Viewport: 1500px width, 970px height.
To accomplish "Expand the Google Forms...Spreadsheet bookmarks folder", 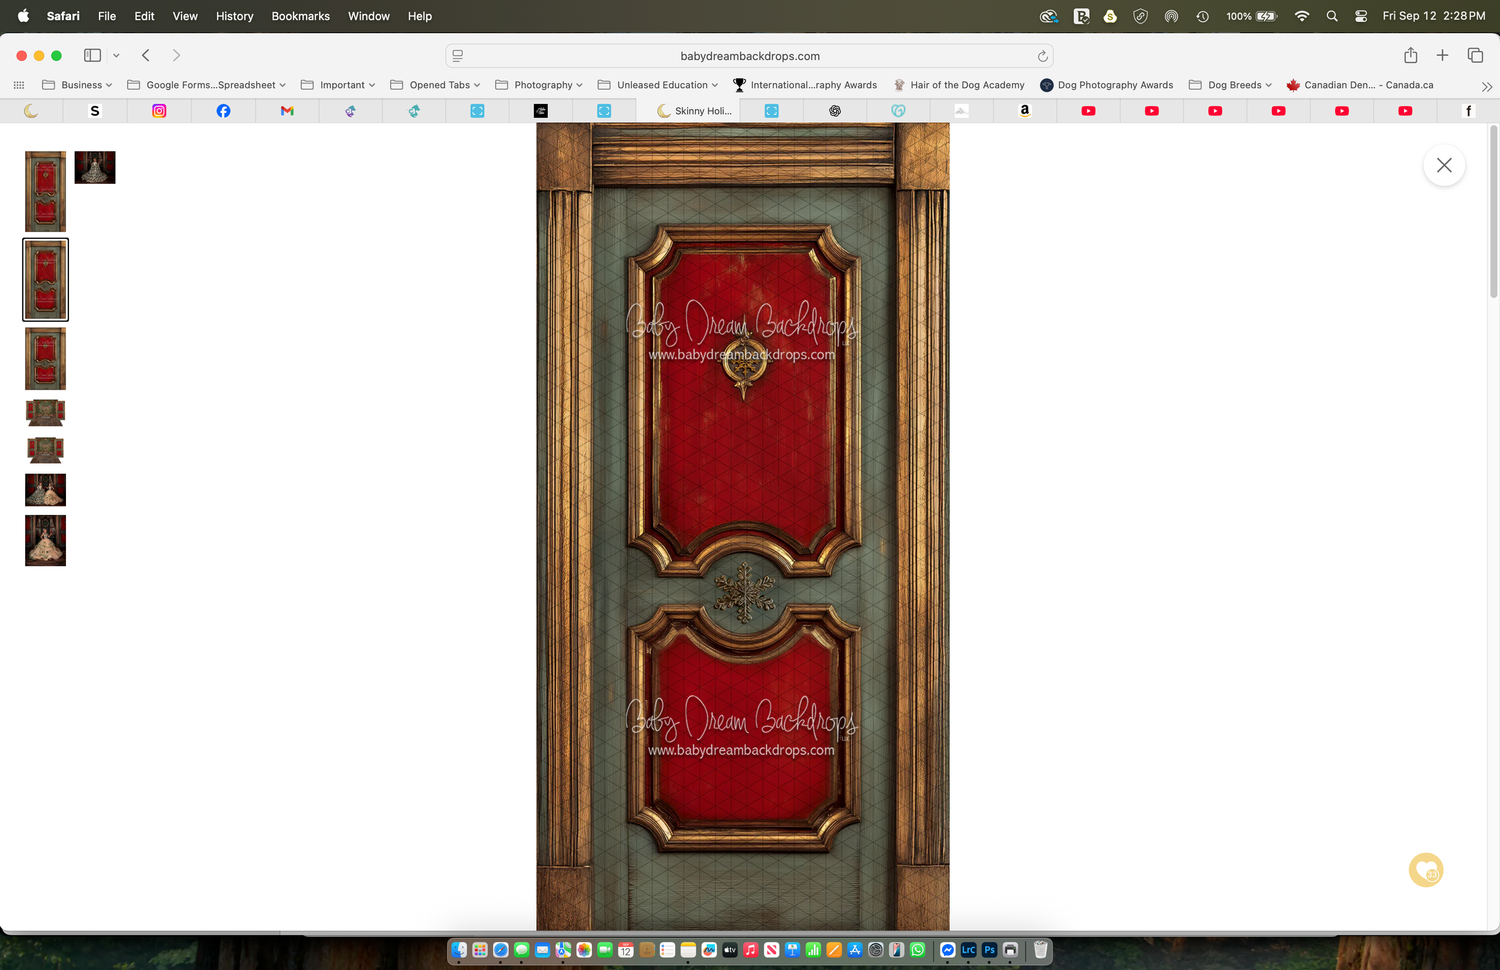I will 206,85.
